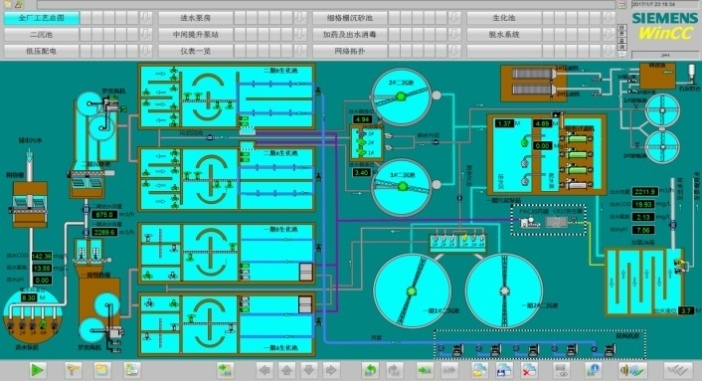Switch to the 二沉池 screen
Screen dimensions: 702x381
pyautogui.click(x=42, y=34)
